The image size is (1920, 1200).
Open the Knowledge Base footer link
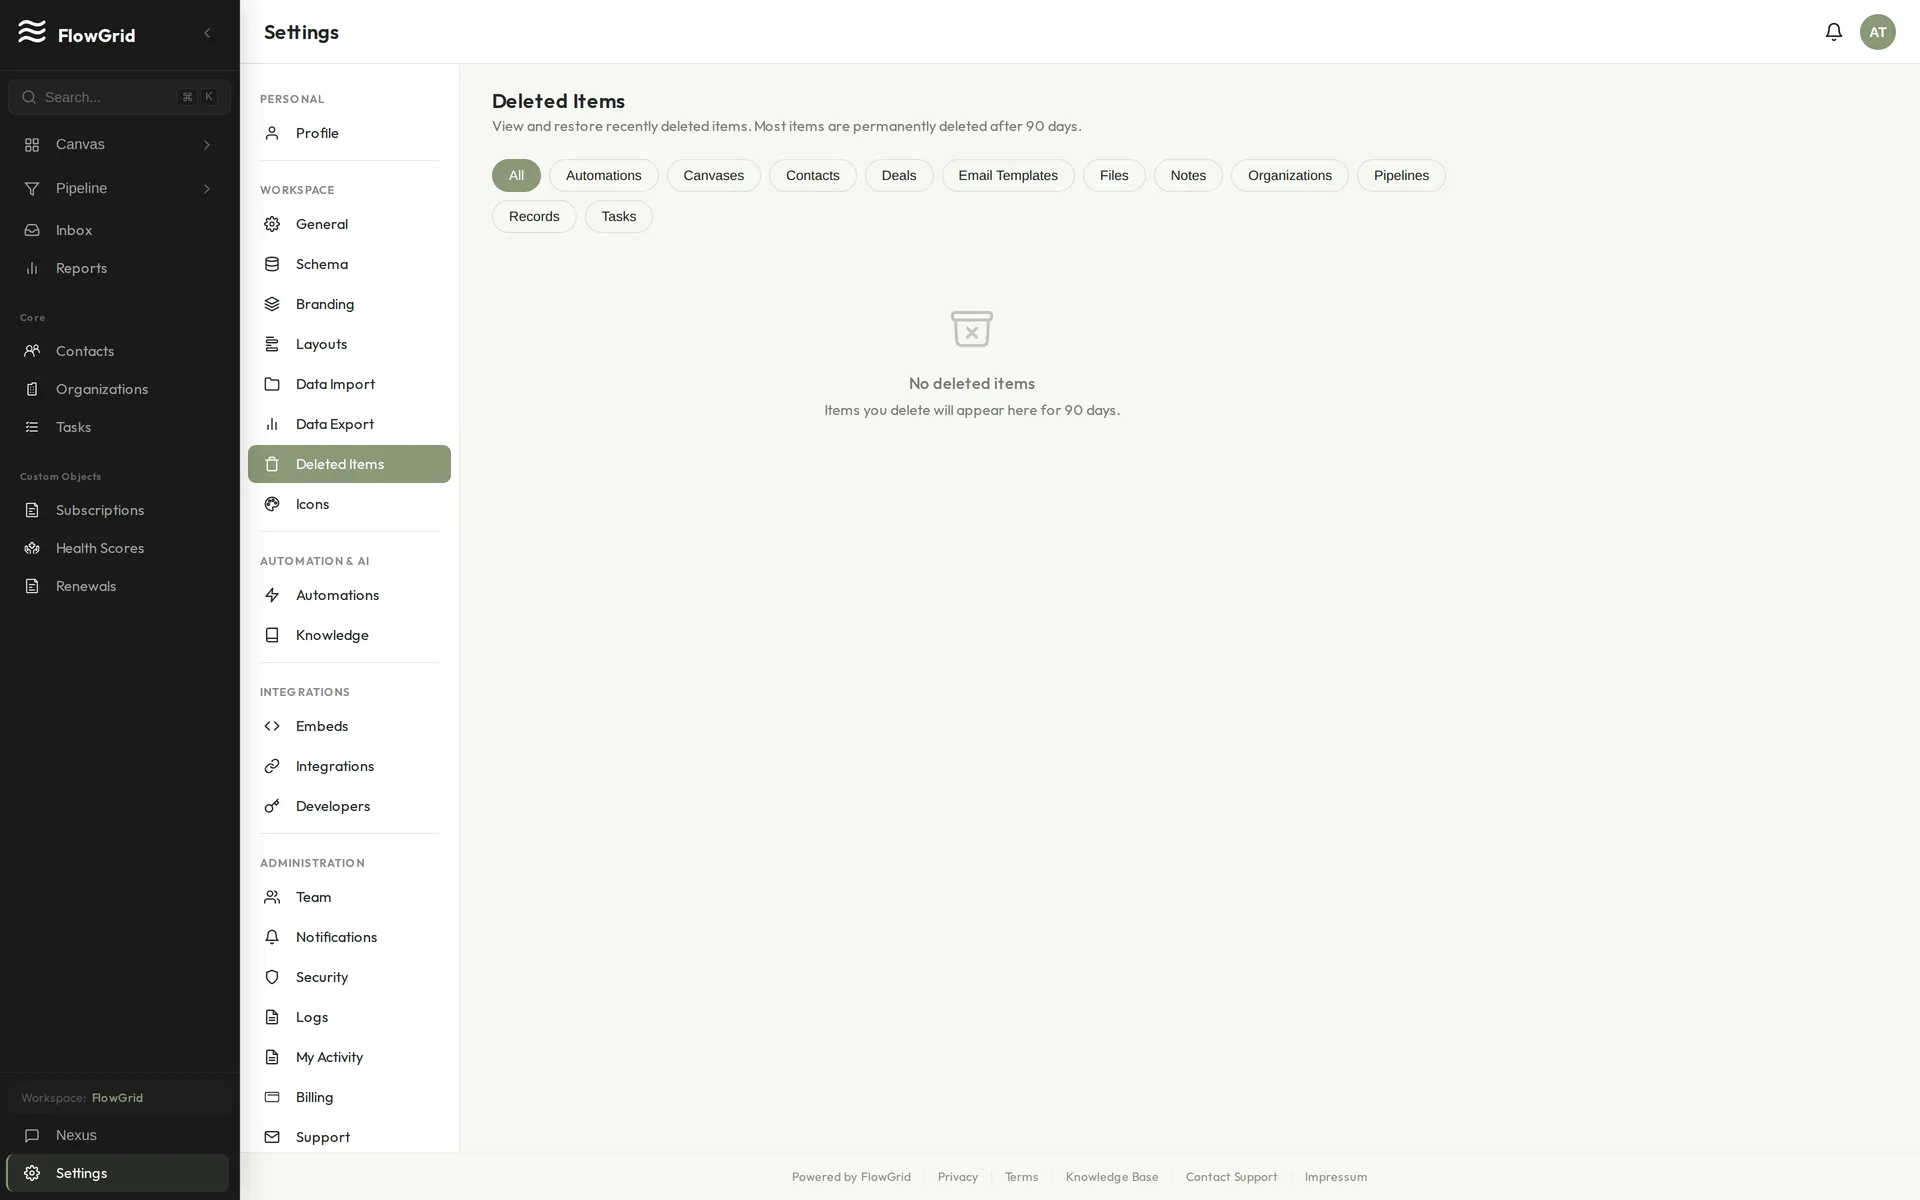pyautogui.click(x=1111, y=1177)
